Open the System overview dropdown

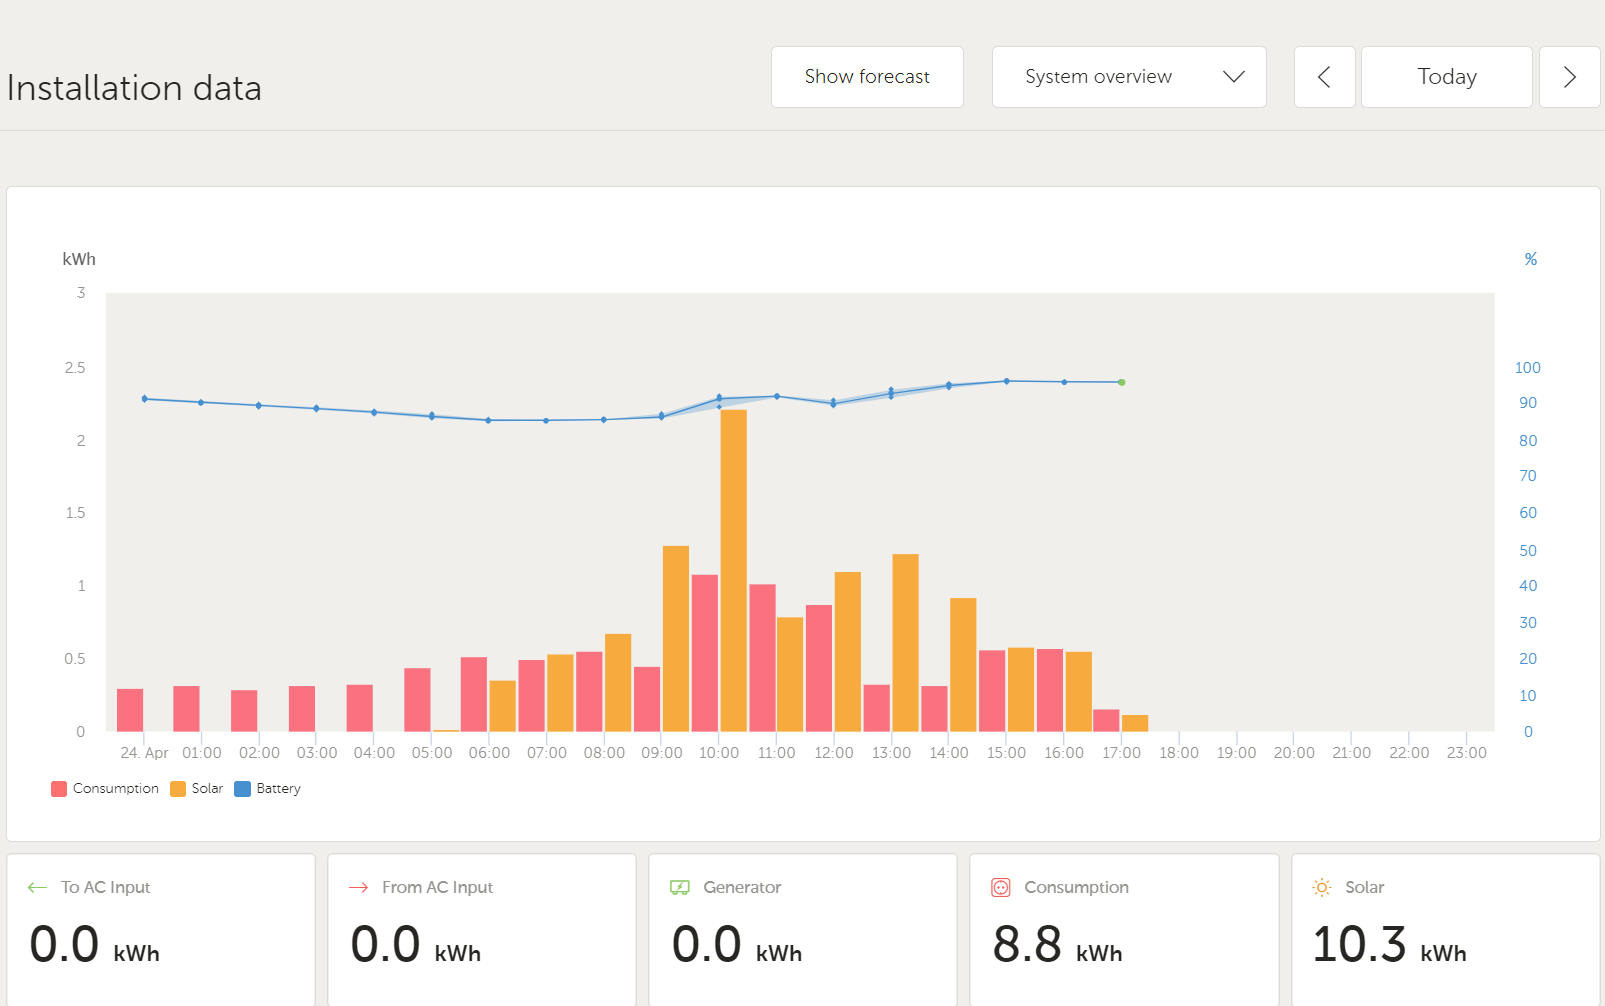pyautogui.click(x=1128, y=77)
